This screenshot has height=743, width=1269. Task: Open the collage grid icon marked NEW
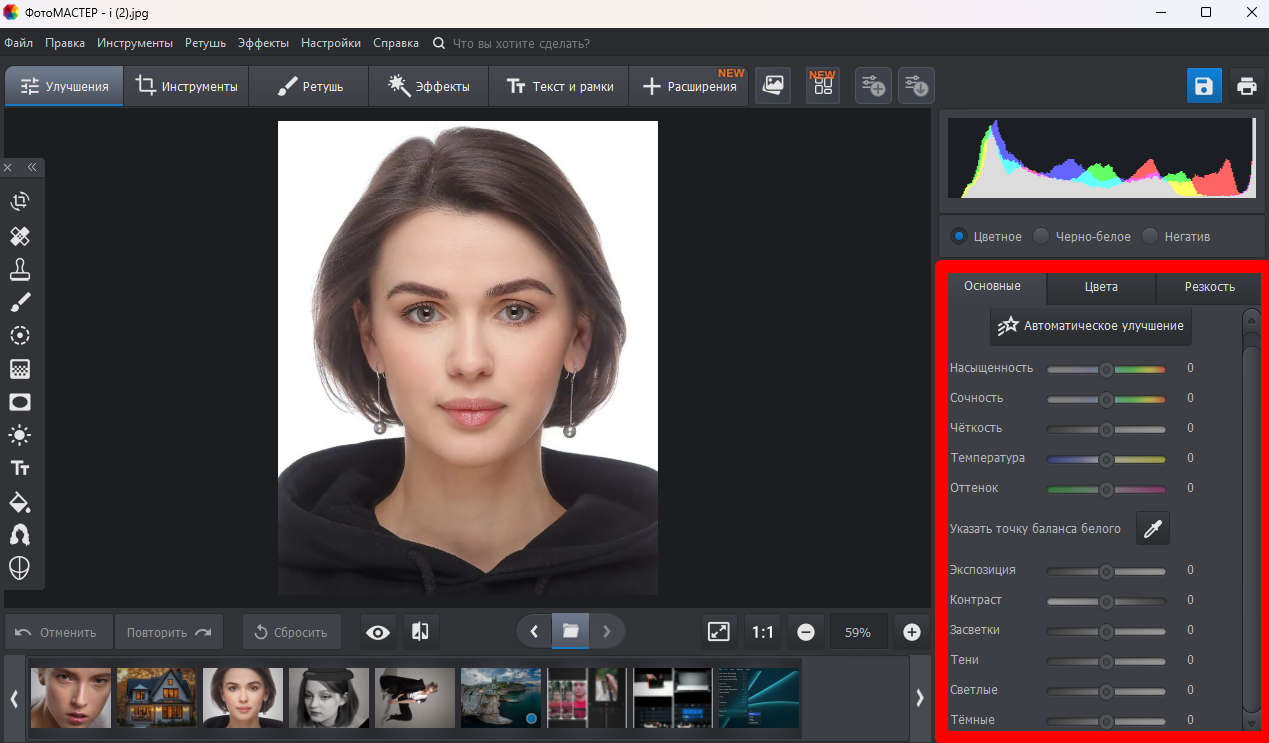823,86
